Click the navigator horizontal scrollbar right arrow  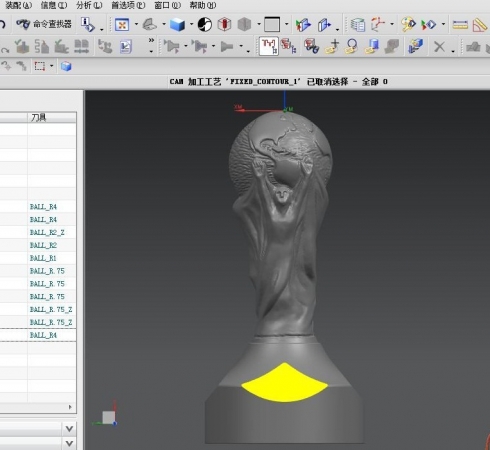[70, 407]
